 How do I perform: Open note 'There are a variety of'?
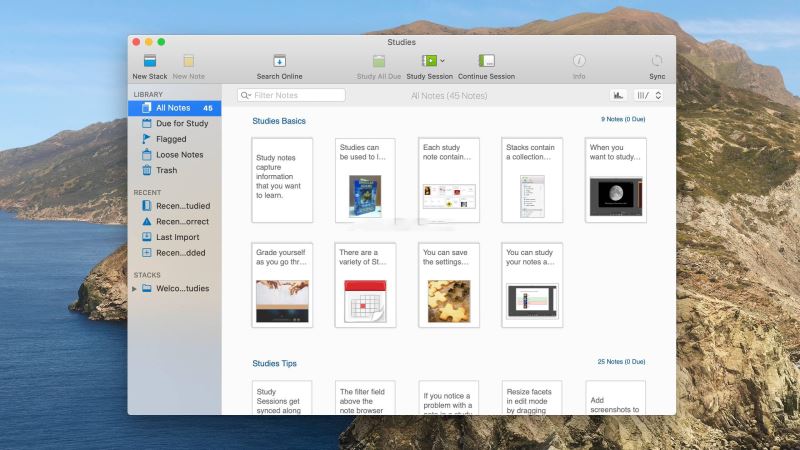click(x=365, y=285)
